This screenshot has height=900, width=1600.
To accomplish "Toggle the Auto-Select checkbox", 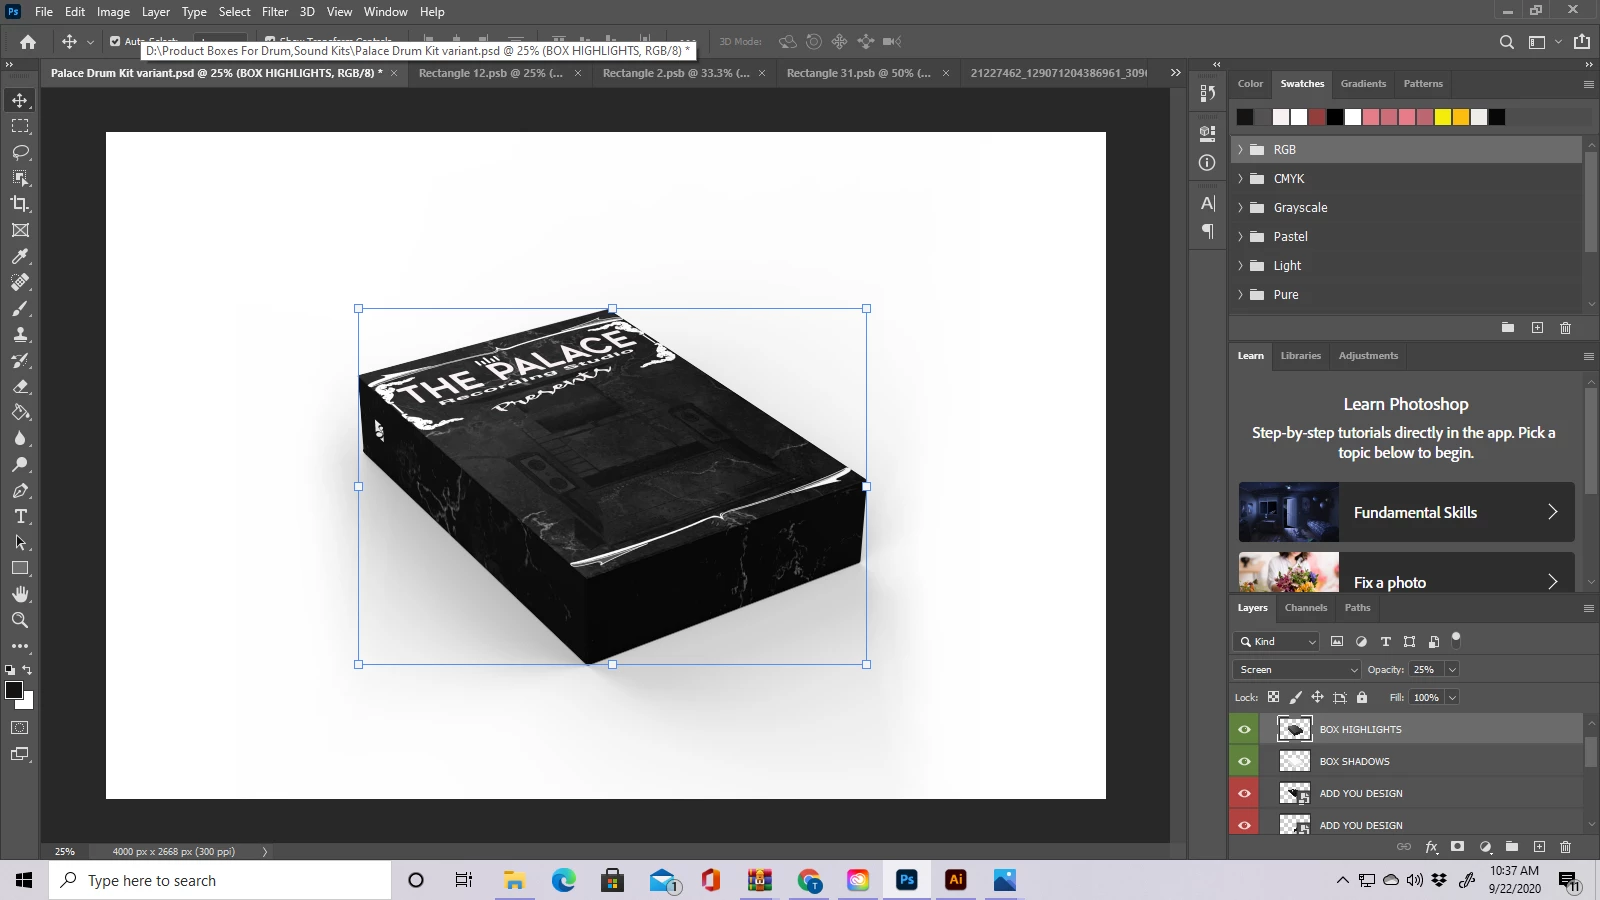I will tap(115, 42).
